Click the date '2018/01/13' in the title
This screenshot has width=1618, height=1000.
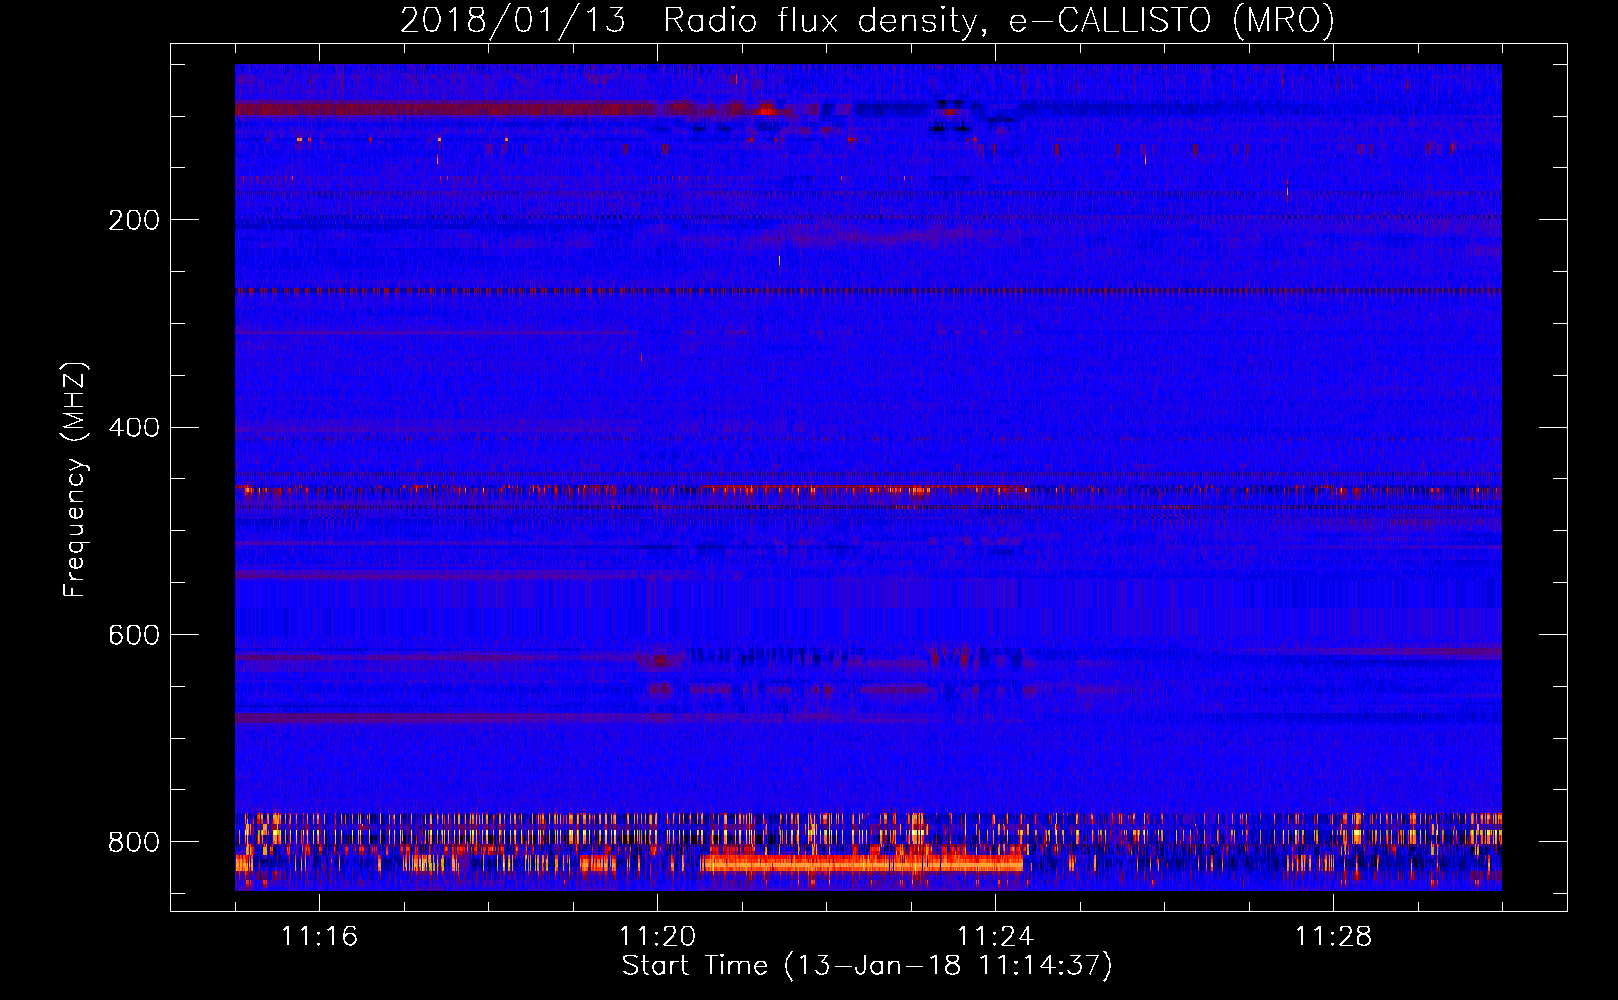[513, 20]
